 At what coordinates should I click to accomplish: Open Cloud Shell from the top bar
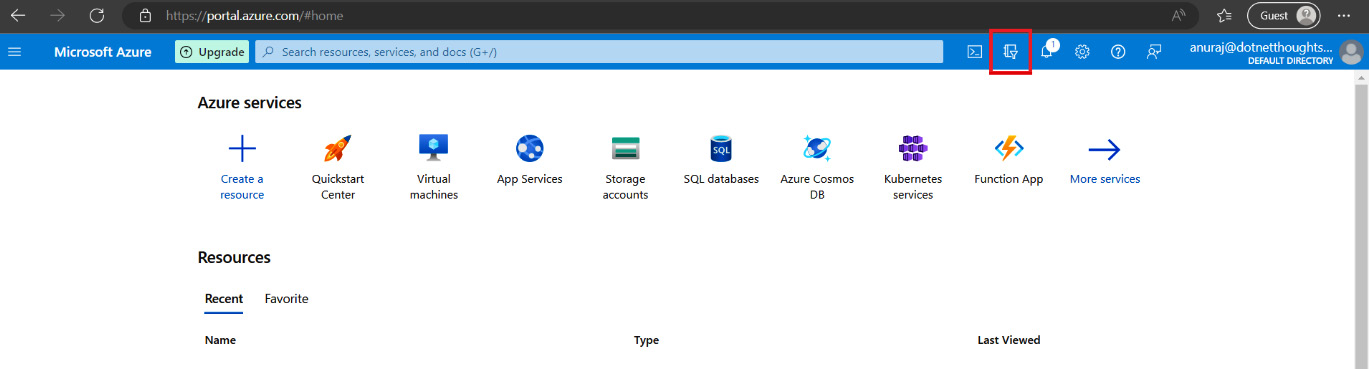(974, 52)
